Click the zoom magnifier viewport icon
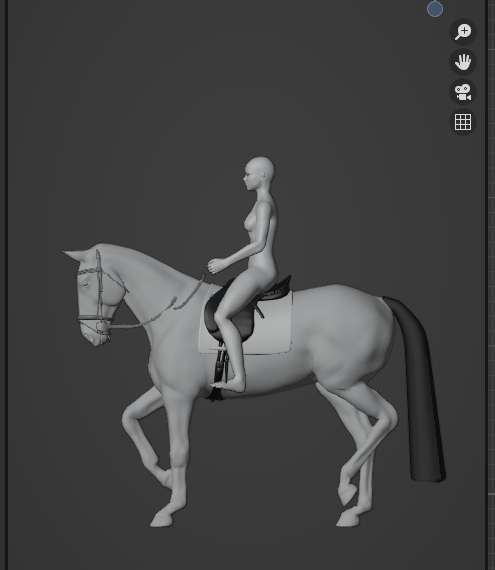This screenshot has height=570, width=495. pyautogui.click(x=463, y=32)
